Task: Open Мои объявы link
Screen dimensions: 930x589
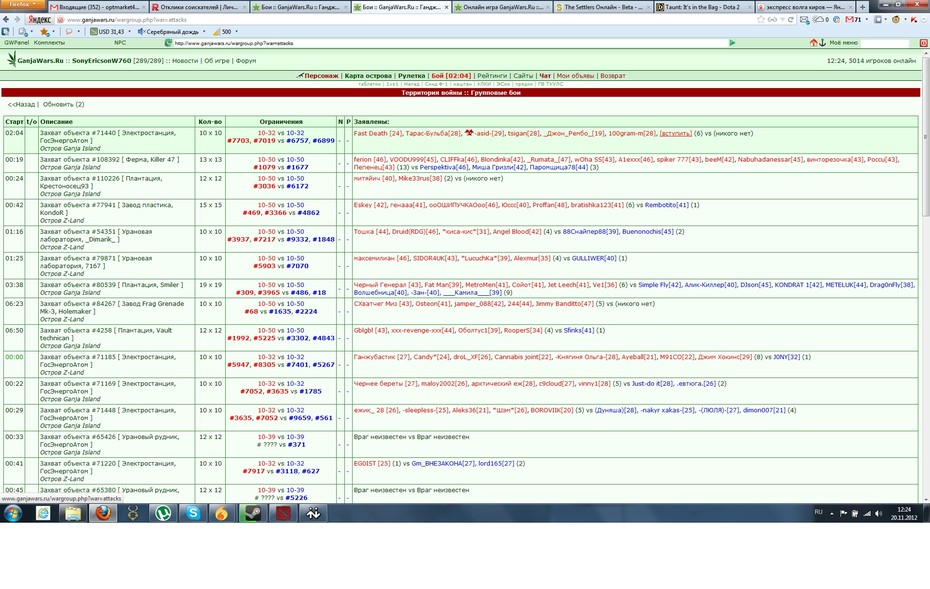Action: coord(575,76)
